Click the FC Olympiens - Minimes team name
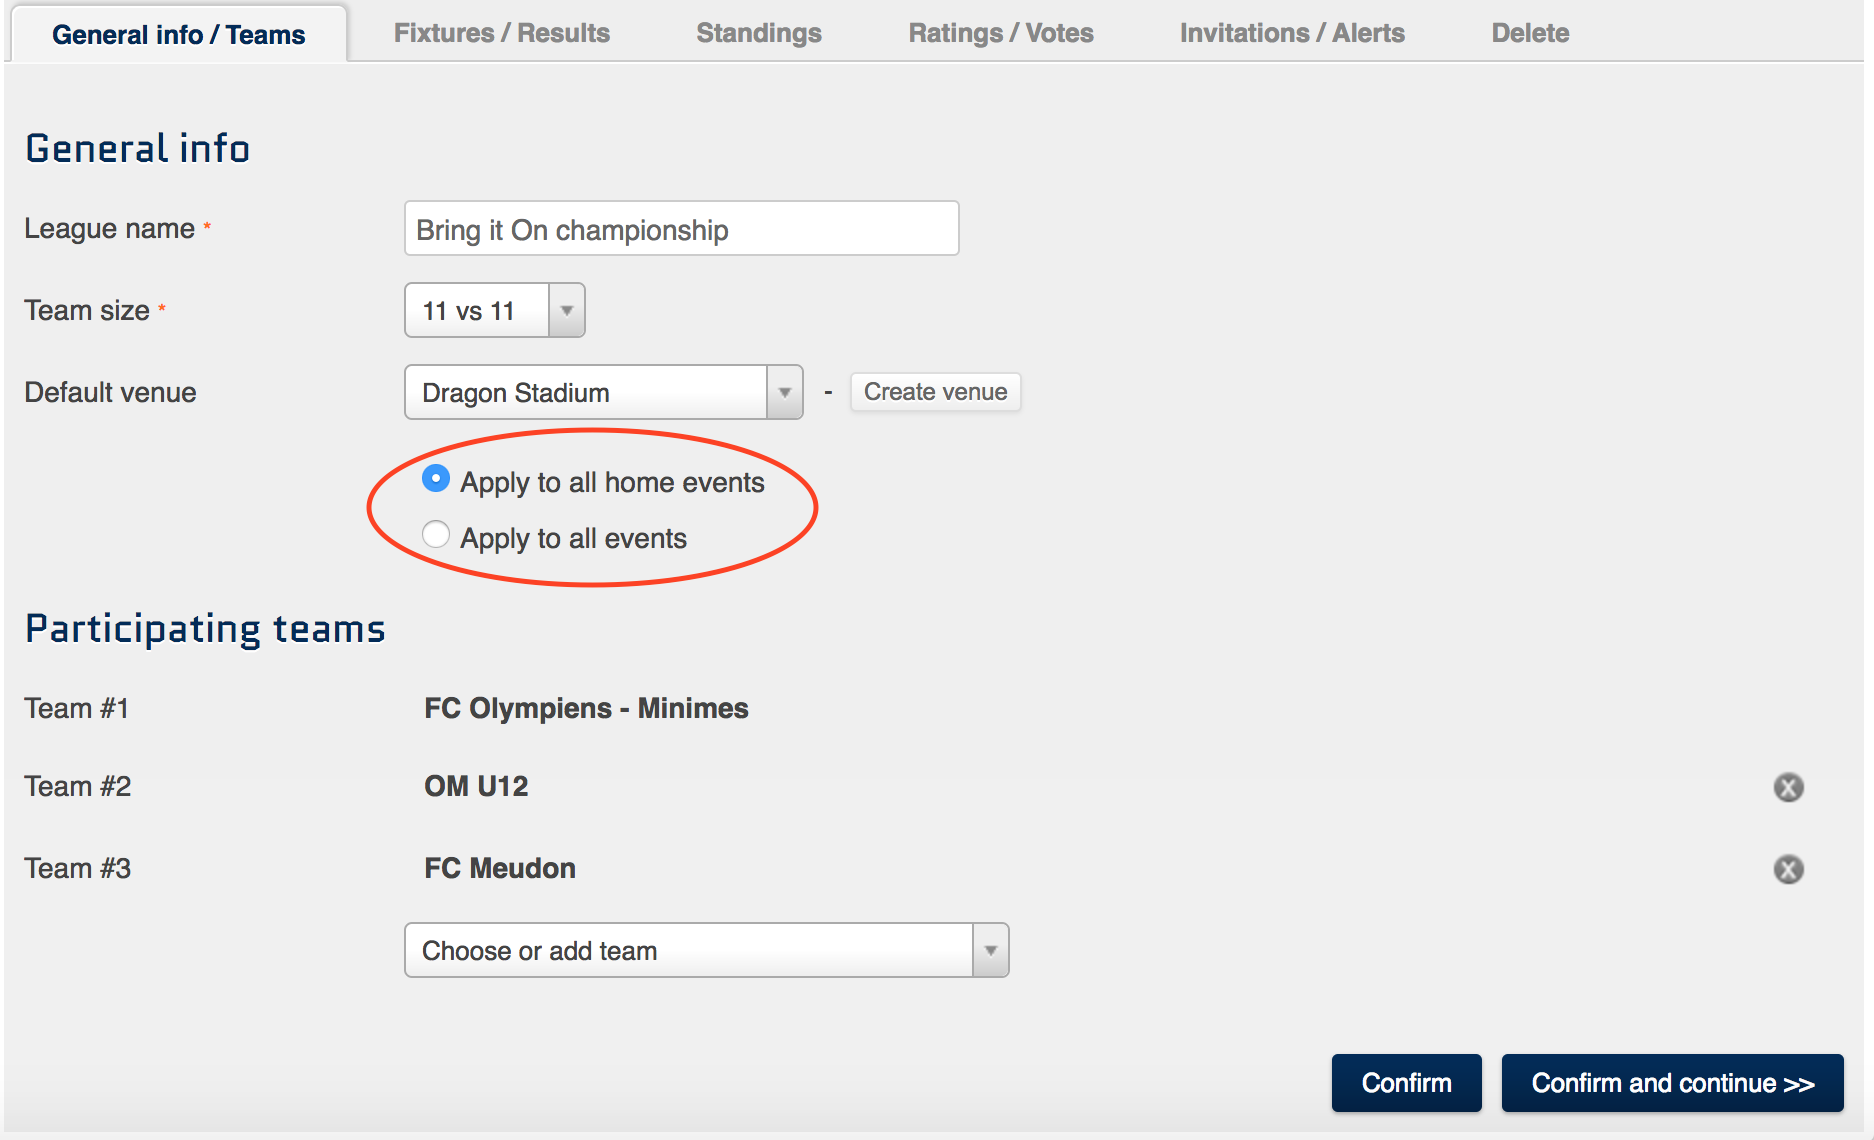Viewport: 1874px width, 1140px height. click(586, 708)
